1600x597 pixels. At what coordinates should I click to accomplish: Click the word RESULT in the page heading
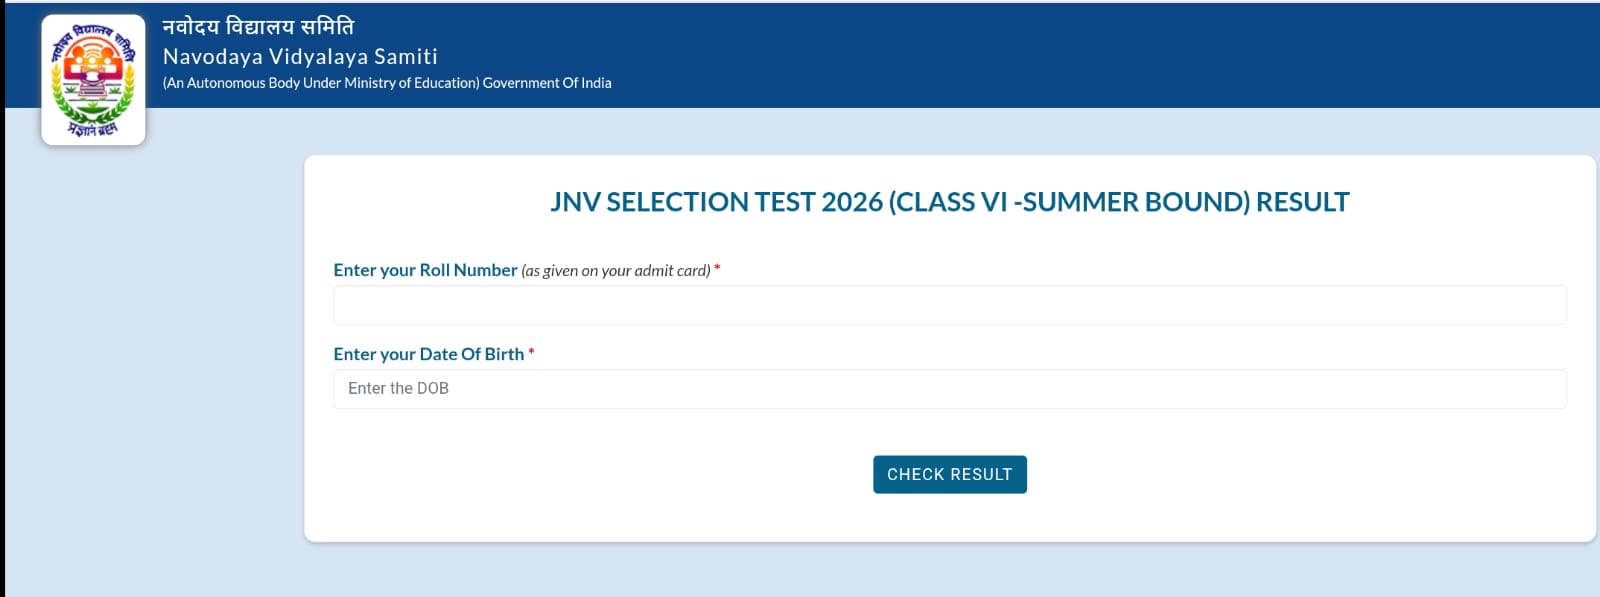tap(1302, 202)
